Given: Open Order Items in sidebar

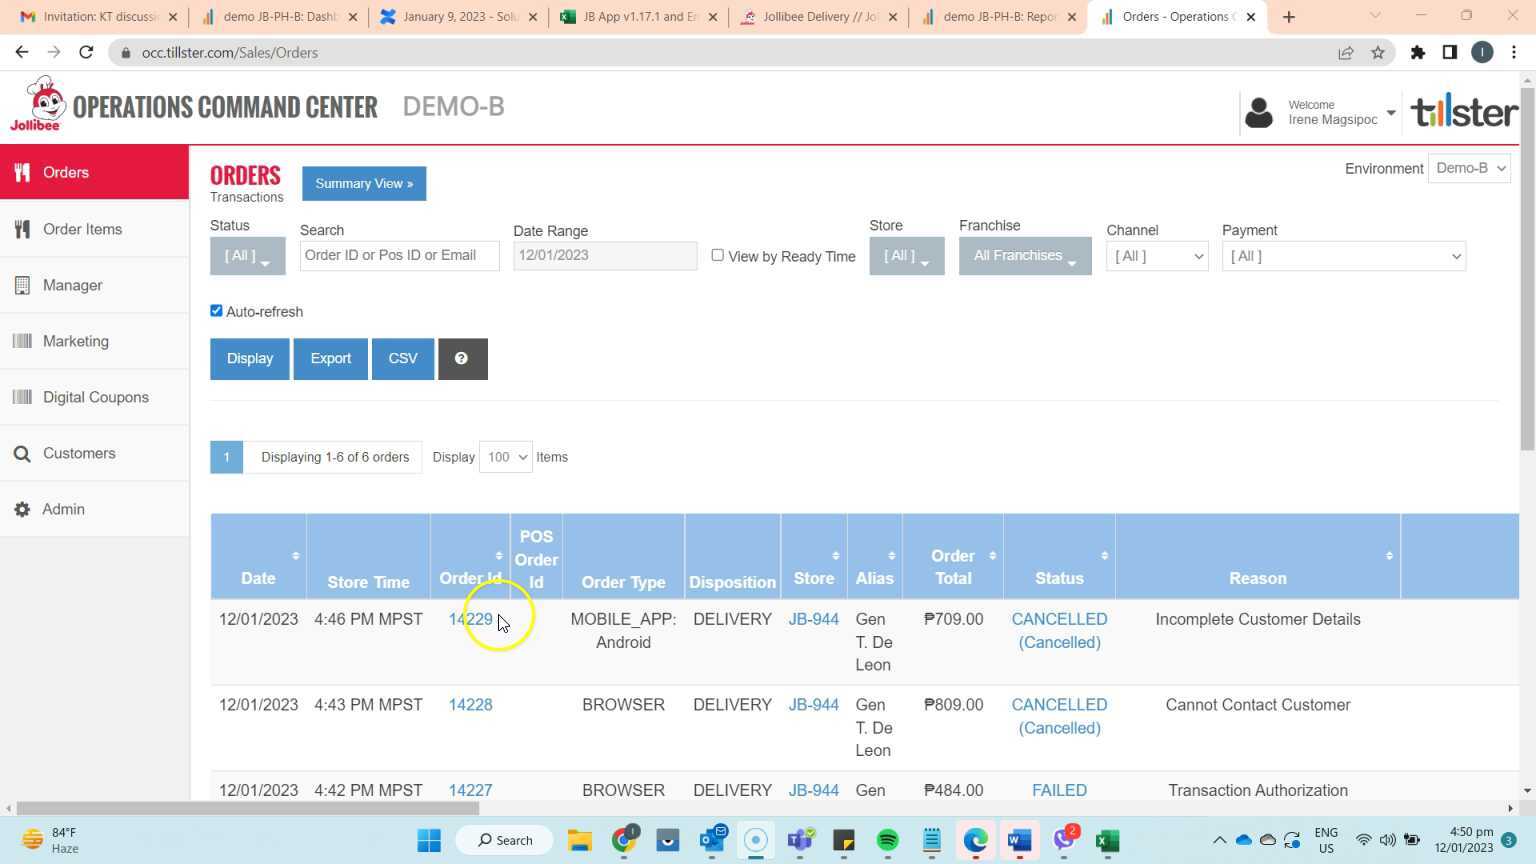Looking at the screenshot, I should [82, 229].
